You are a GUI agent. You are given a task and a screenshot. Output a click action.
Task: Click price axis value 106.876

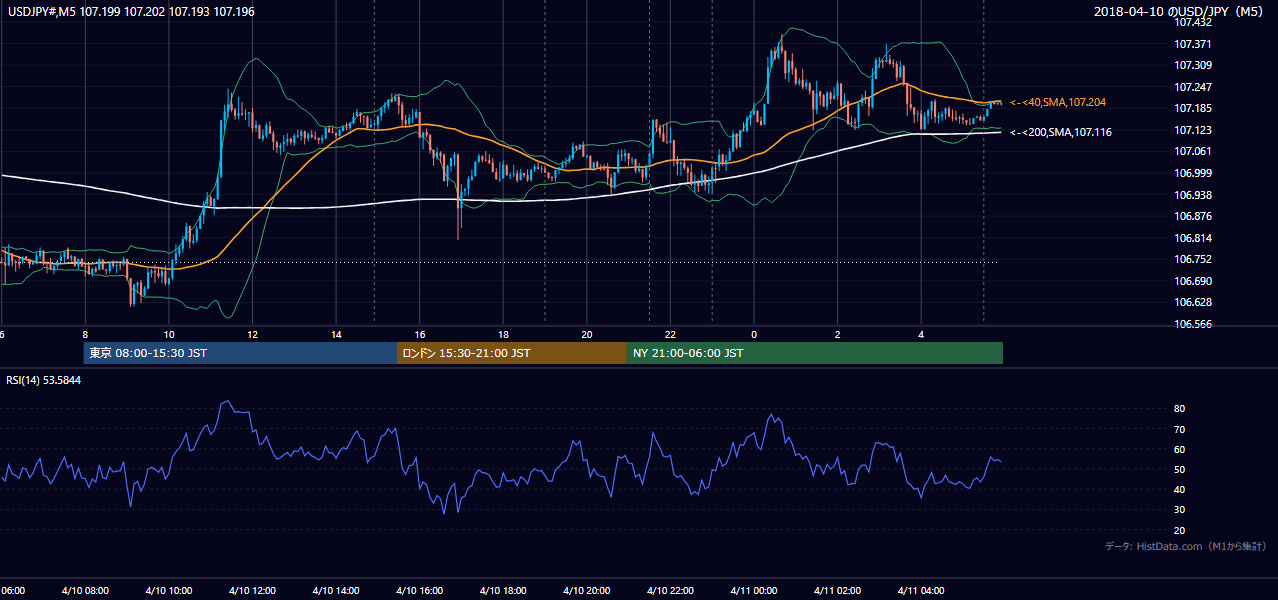[x=1192, y=216]
